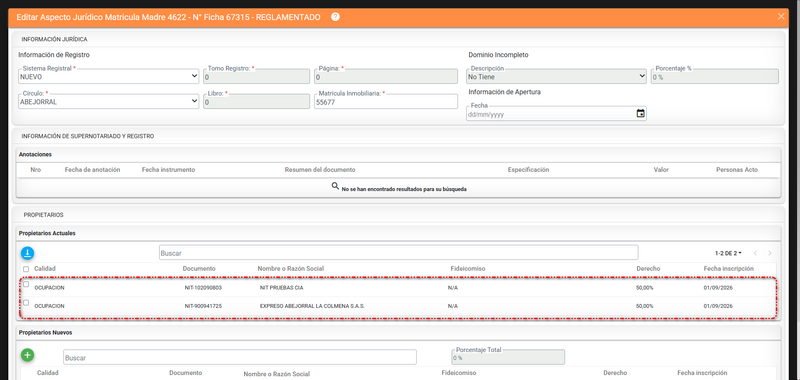Image resolution: width=800 pixels, height=380 pixels.
Task: Click Fecha inscripción header in Propietarios Nuevos
Action: tap(702, 373)
